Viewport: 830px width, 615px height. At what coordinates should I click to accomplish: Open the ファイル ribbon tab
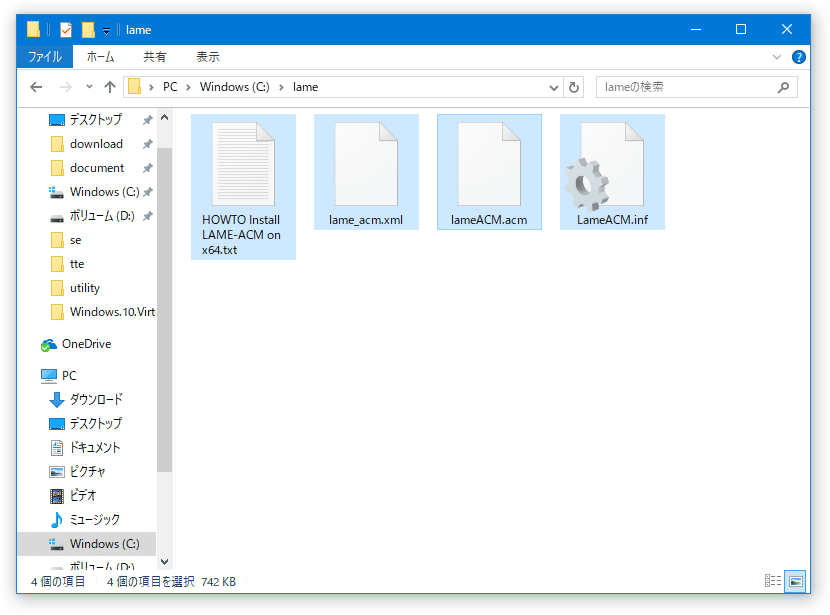[44, 57]
